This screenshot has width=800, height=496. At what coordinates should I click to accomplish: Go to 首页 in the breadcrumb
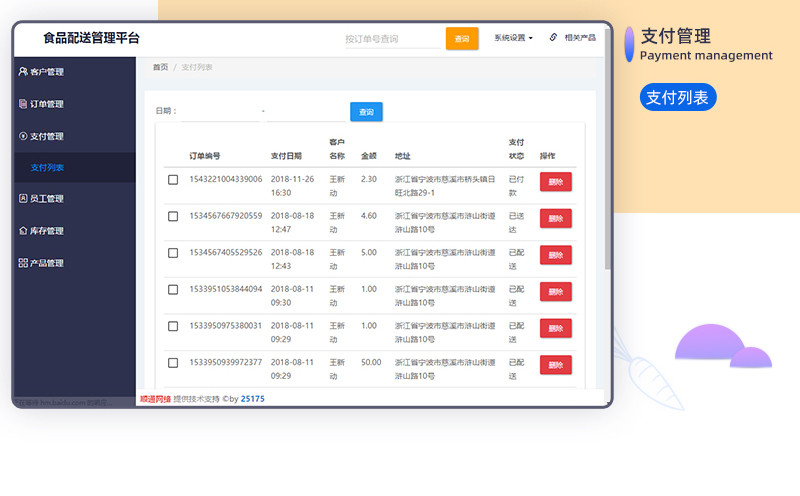pos(160,67)
